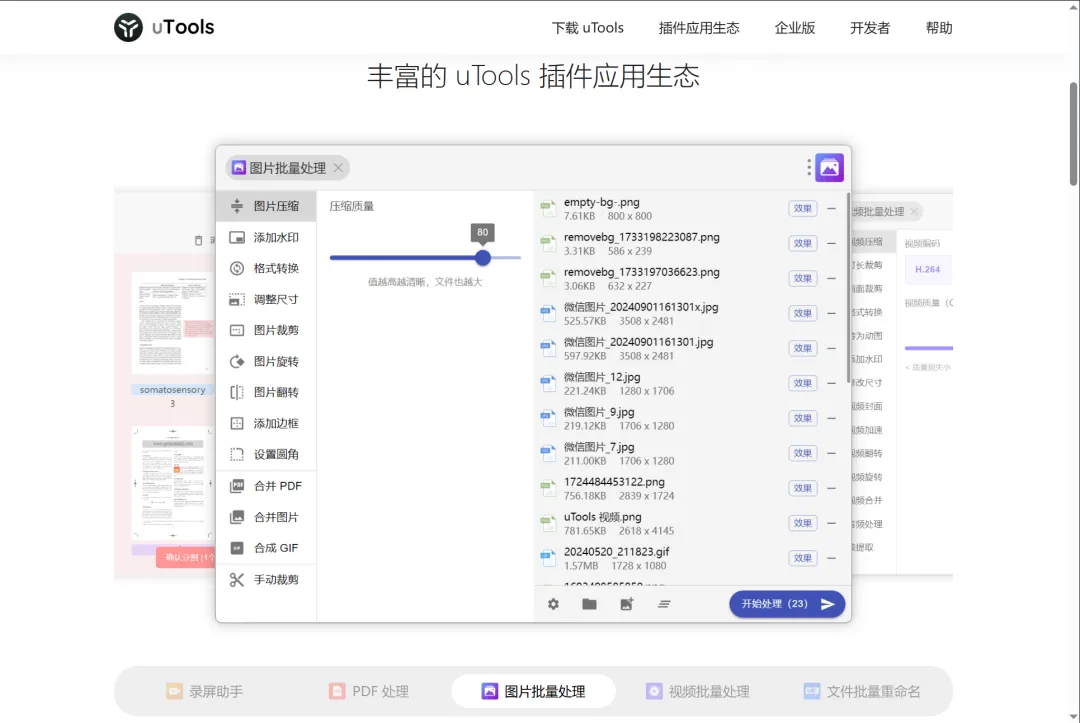The image size is (1080, 723).
Task: Select file row 微信图片_20240901161301.jpg
Action: point(690,348)
